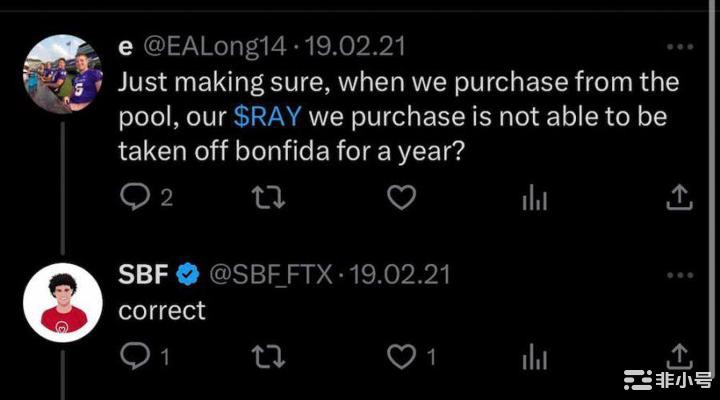Screen dimensions: 720x400
Task: Reply to SBF's "correct" tweet
Action: click(134, 355)
